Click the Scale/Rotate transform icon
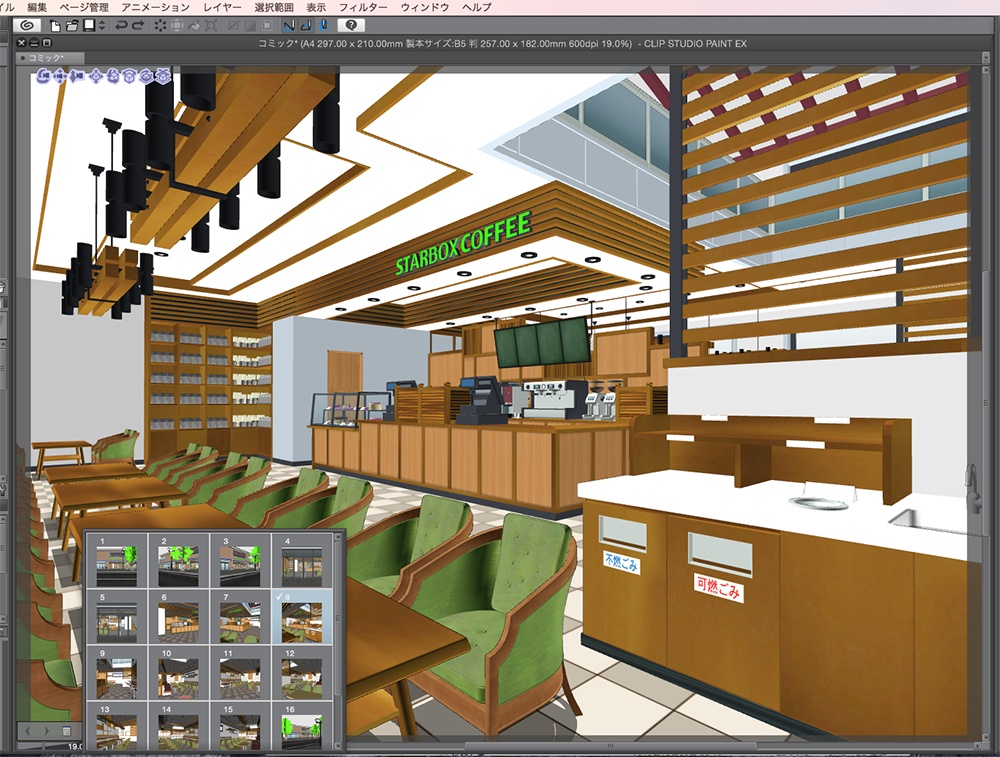The width and height of the screenshot is (1000, 757). point(212,26)
